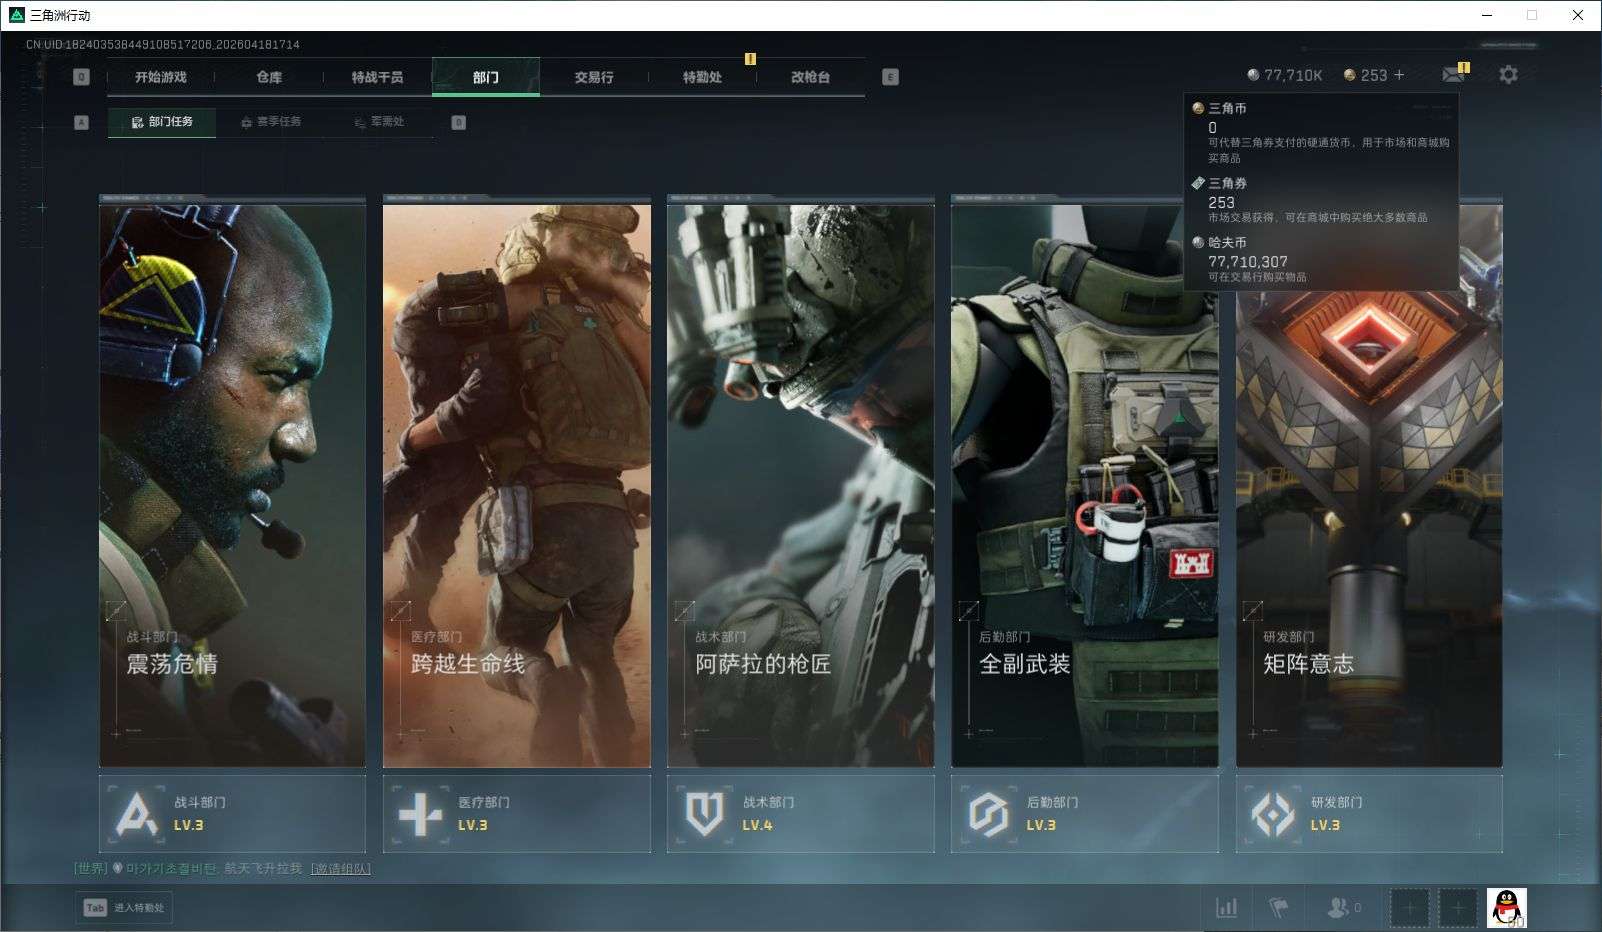Image resolution: width=1602 pixels, height=932 pixels.
Task: Click the 研发部门 LV.3 emblem
Action: coord(1273,814)
